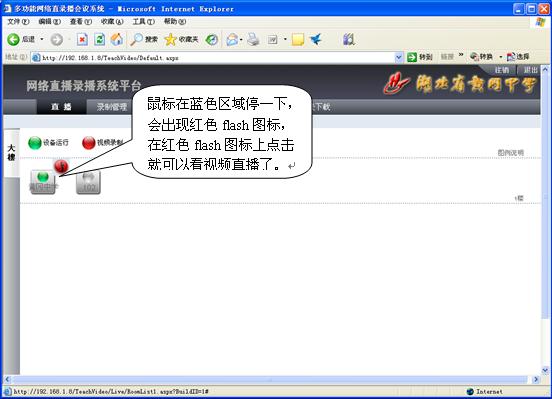Screen dimensions: 552x399
Task: Open Favorites star icon
Action: point(170,39)
